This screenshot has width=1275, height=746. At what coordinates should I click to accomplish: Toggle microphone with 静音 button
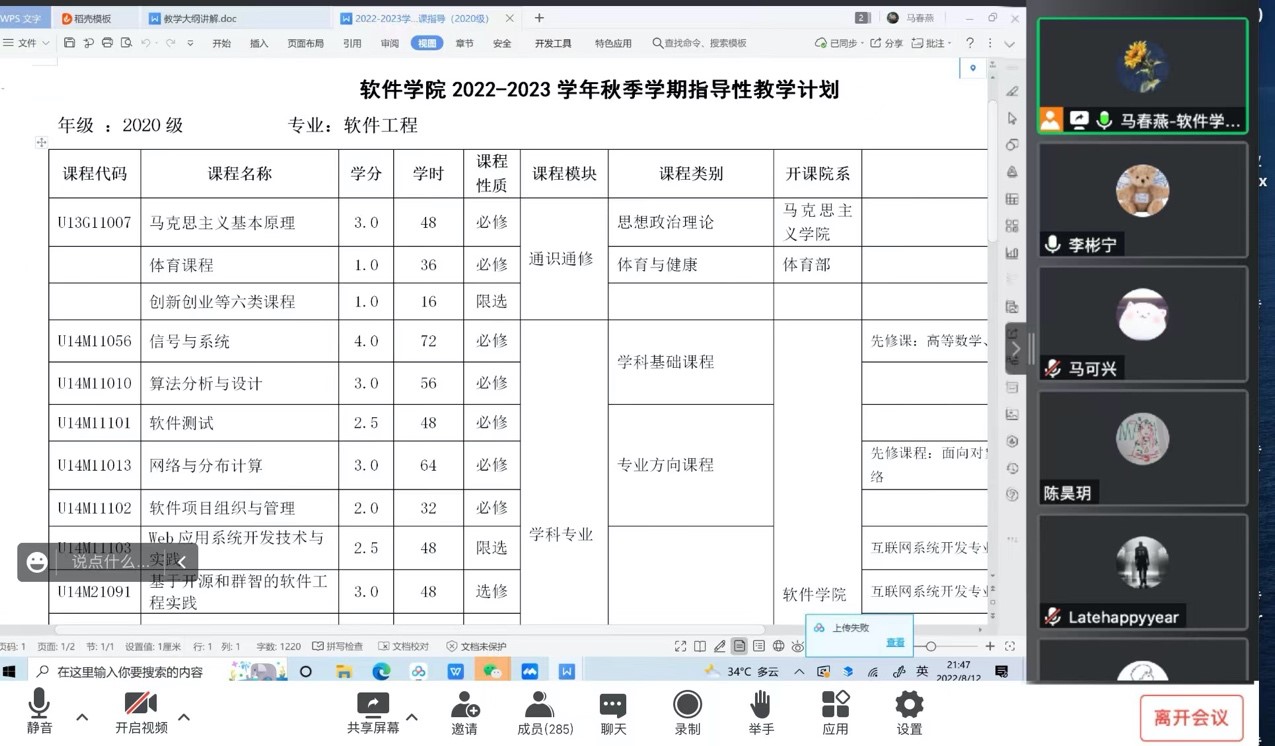39,712
